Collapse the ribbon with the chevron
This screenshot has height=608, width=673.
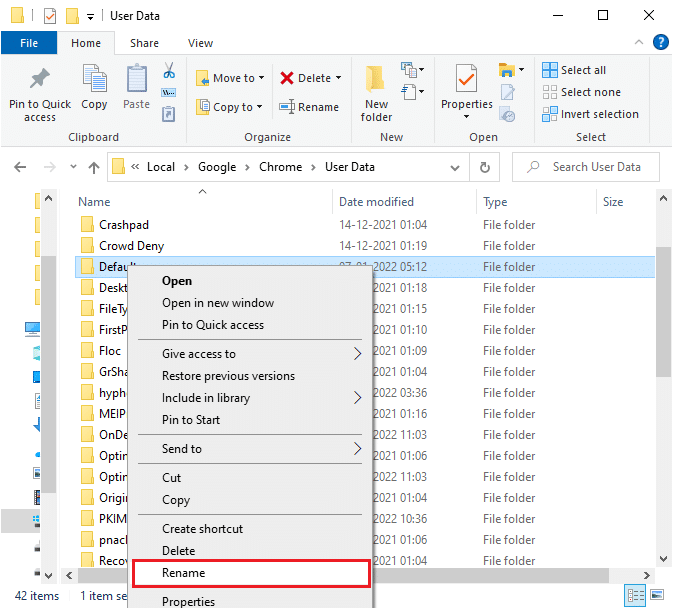click(639, 42)
